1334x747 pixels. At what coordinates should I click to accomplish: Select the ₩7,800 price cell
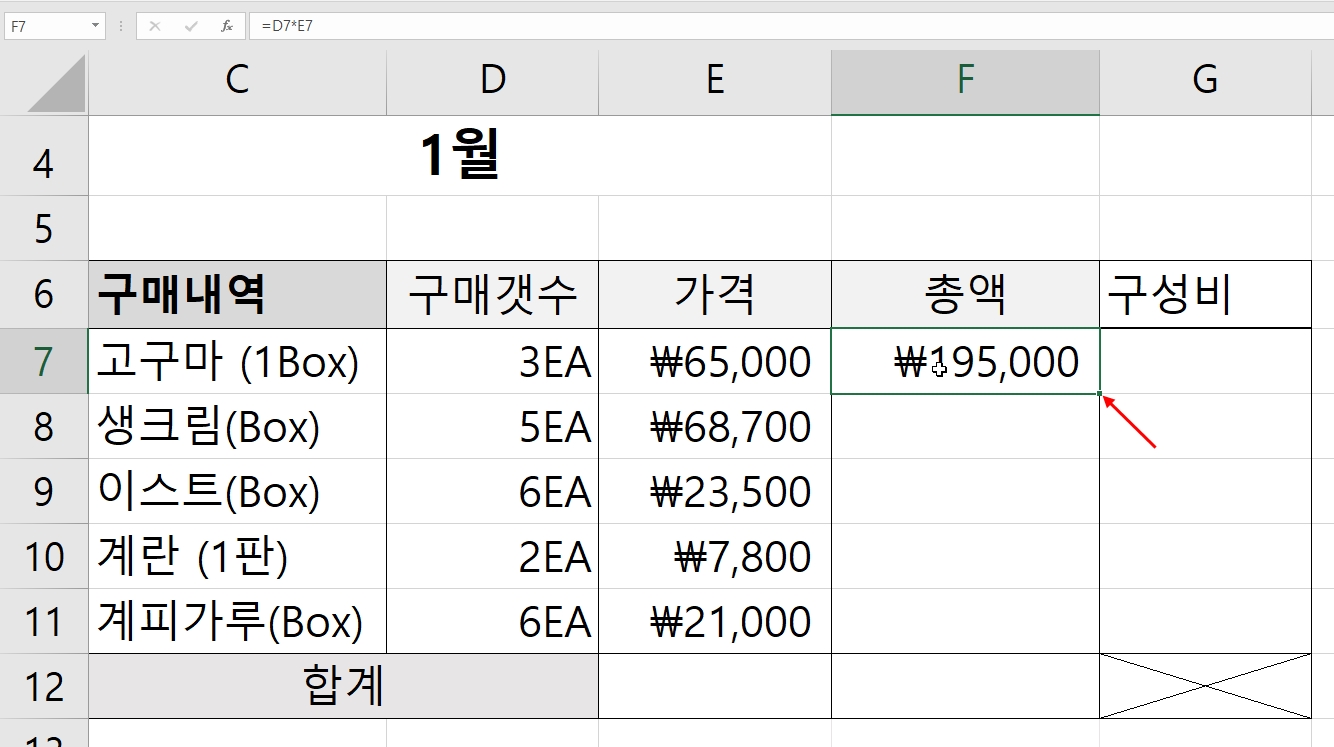pos(715,556)
